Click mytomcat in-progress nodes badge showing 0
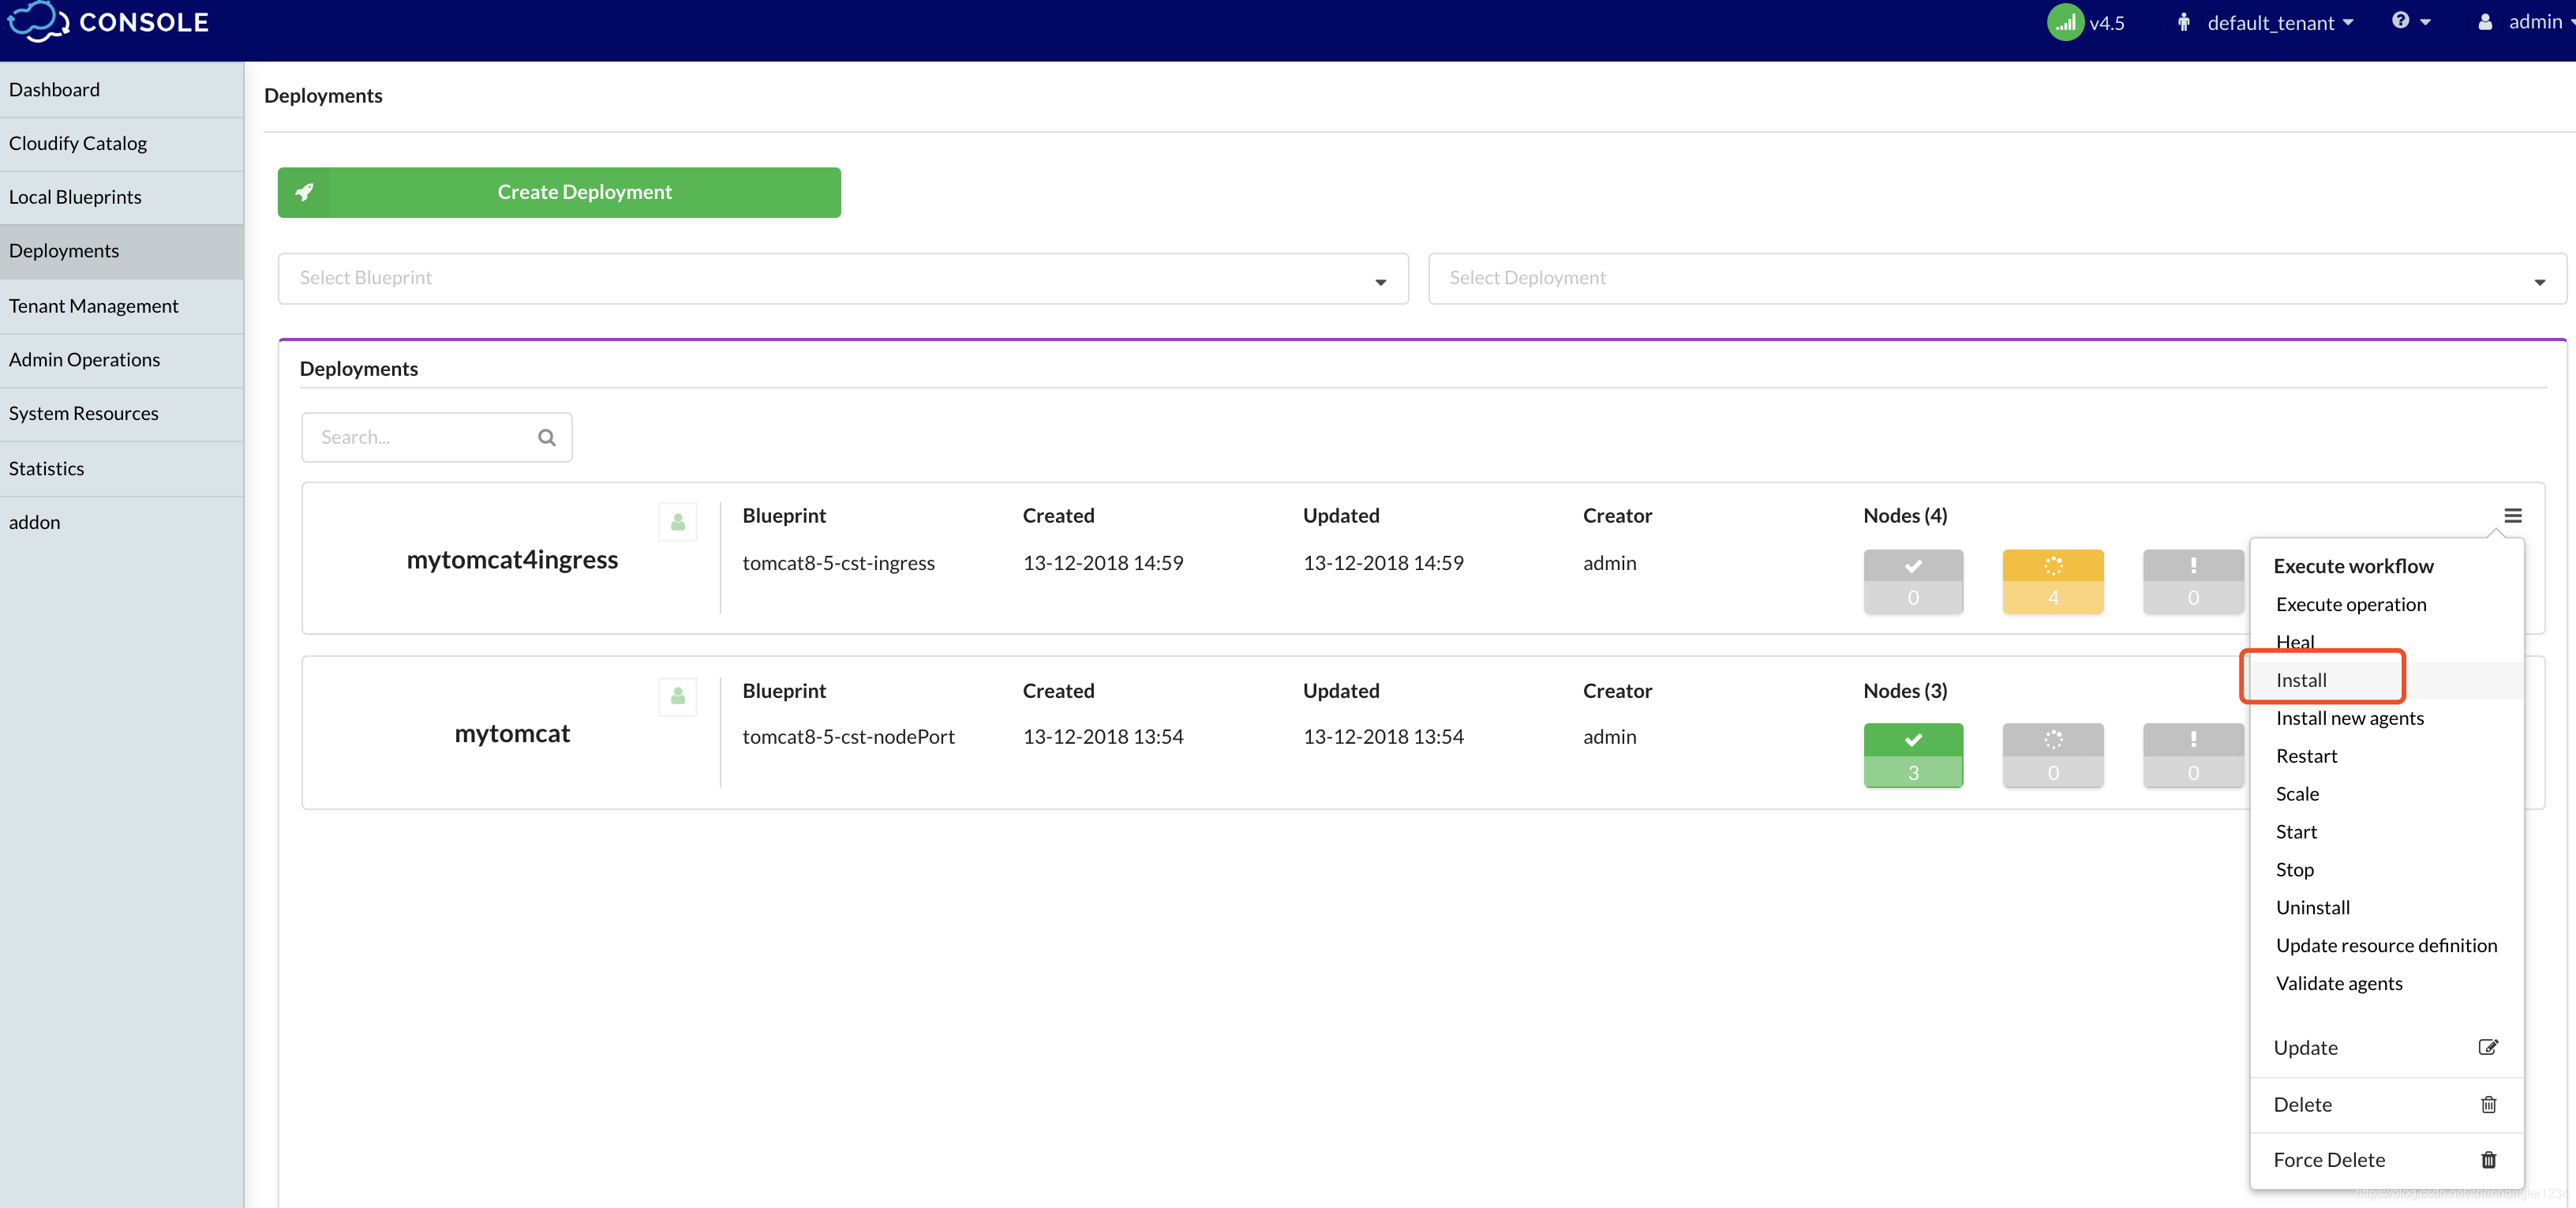 point(2052,755)
